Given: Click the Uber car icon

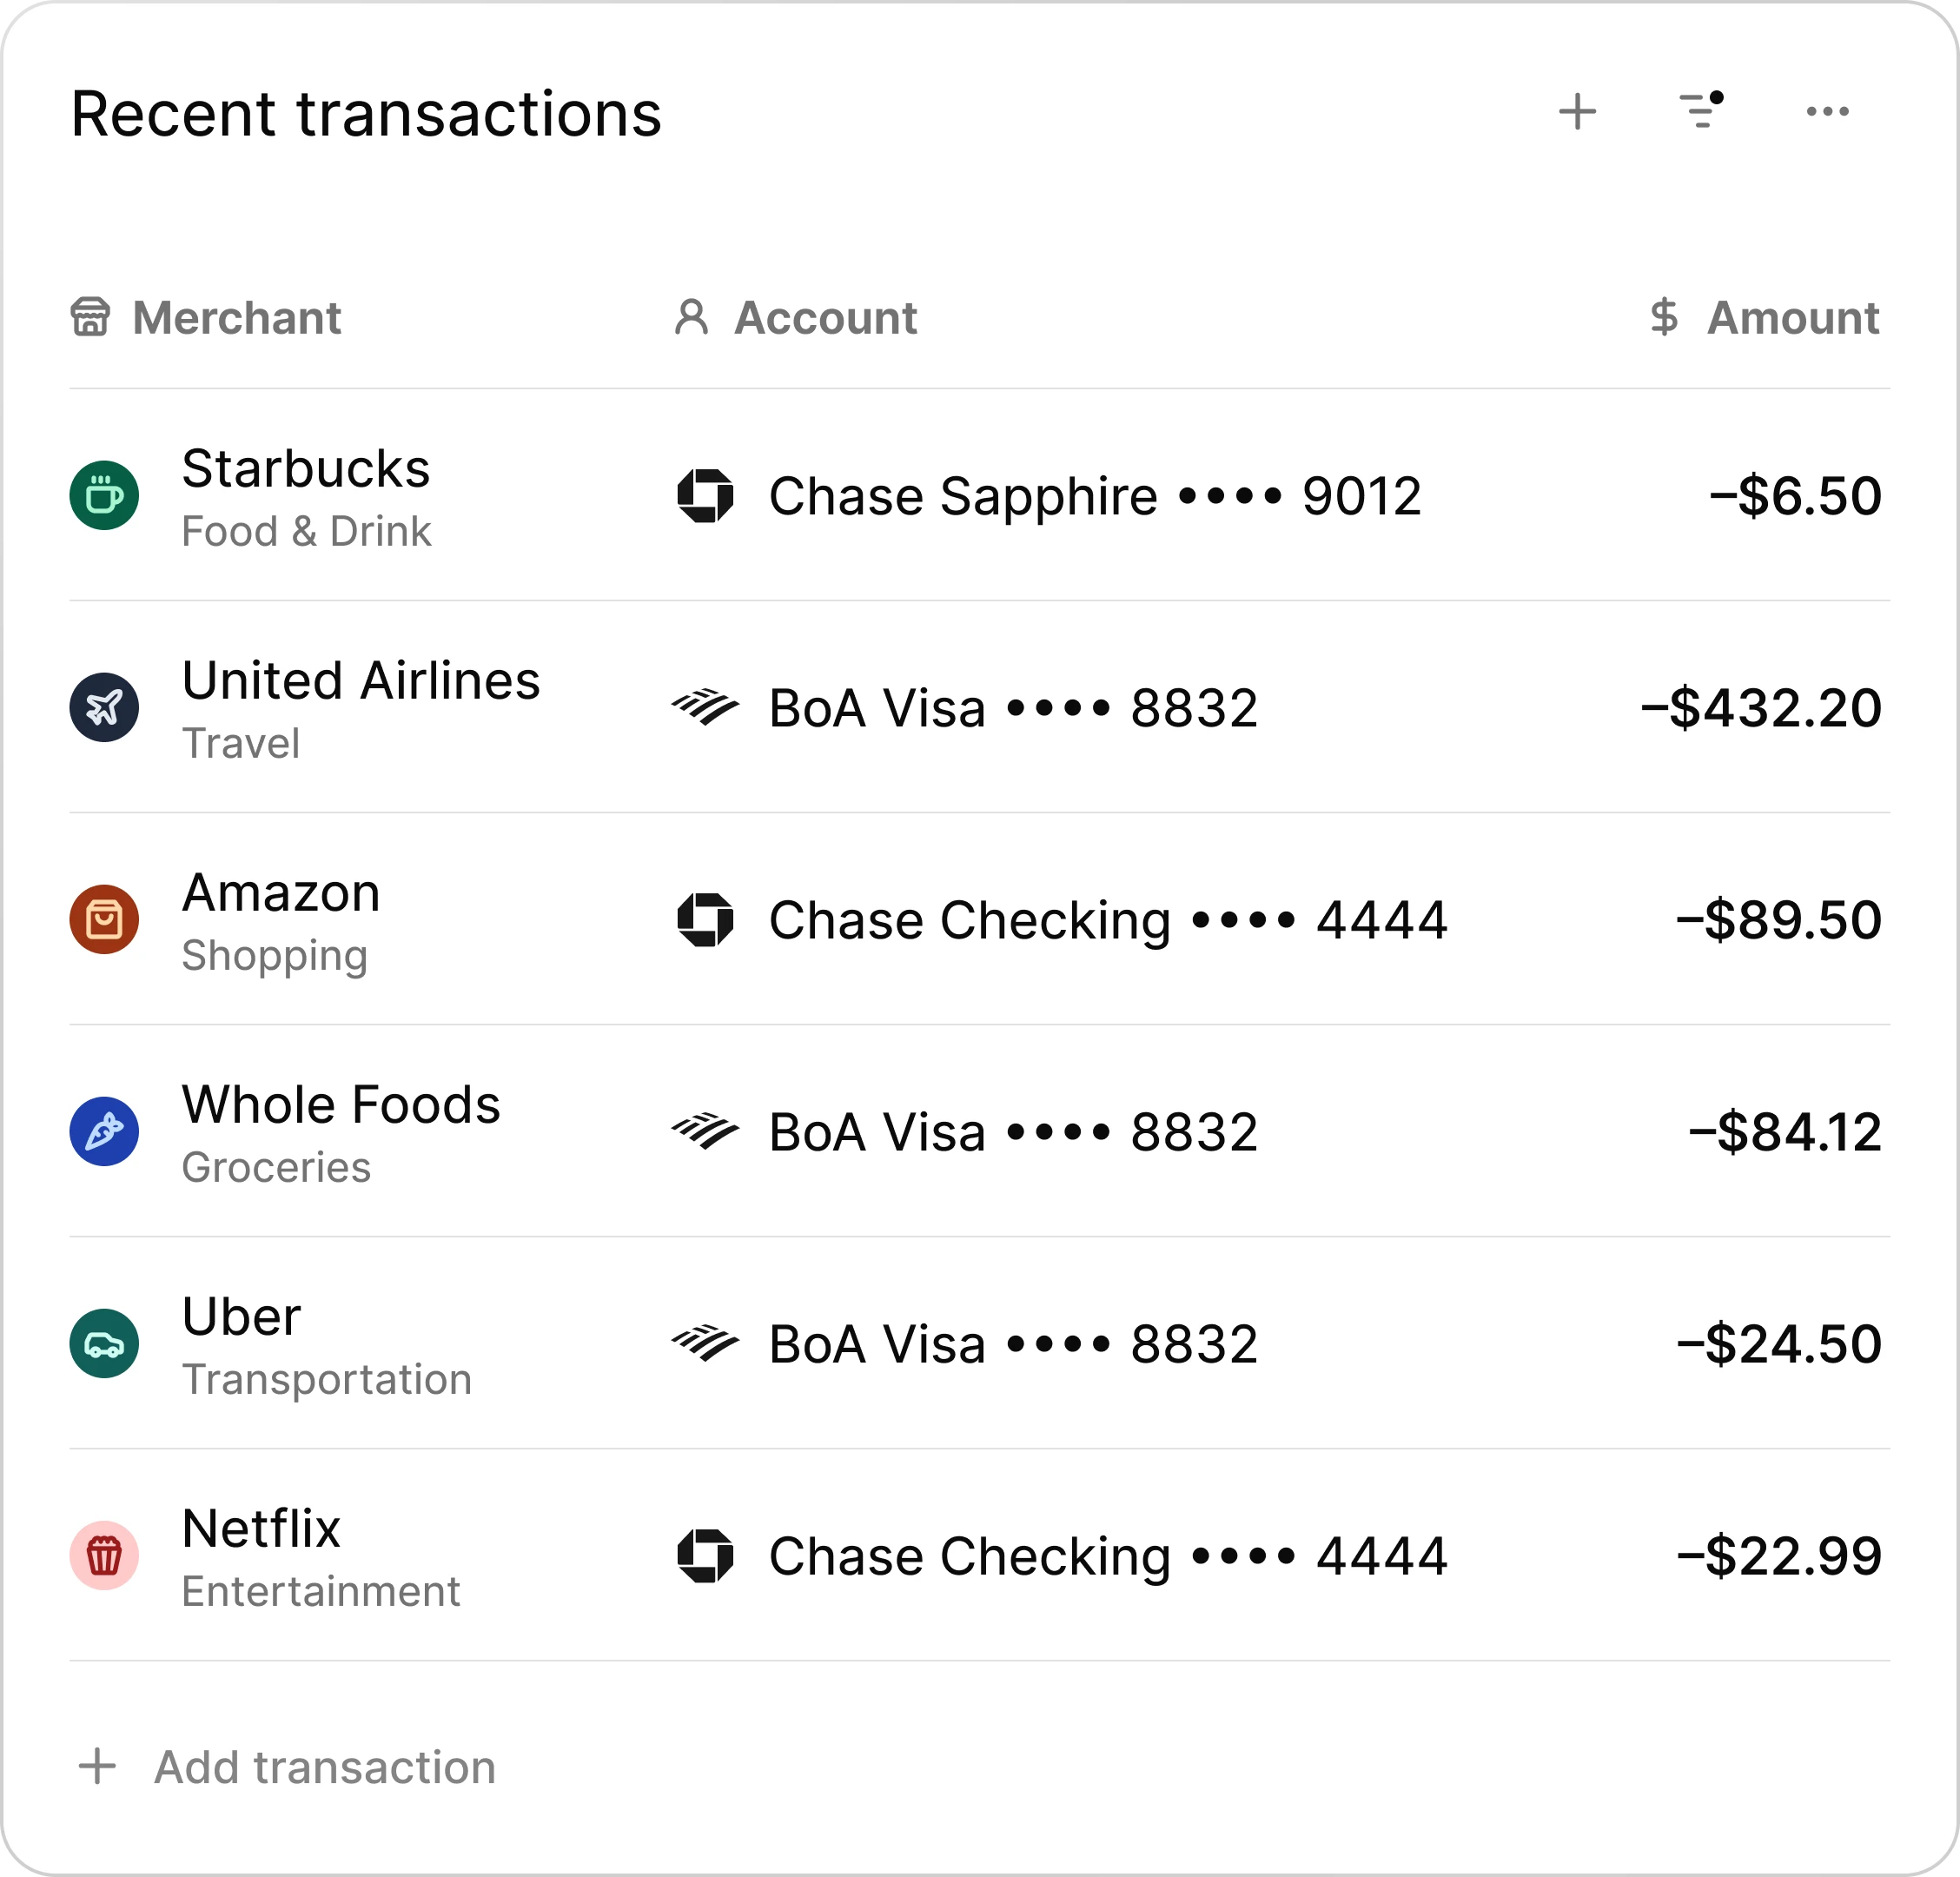Looking at the screenshot, I should click(104, 1343).
